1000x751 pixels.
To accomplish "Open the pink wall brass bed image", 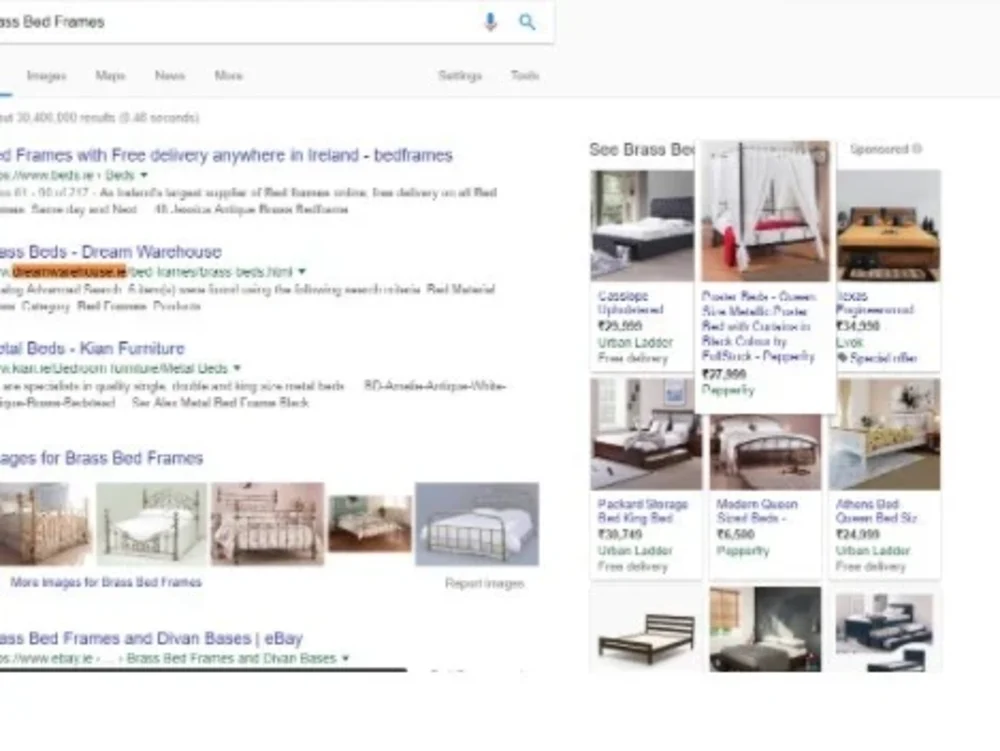I will point(267,524).
